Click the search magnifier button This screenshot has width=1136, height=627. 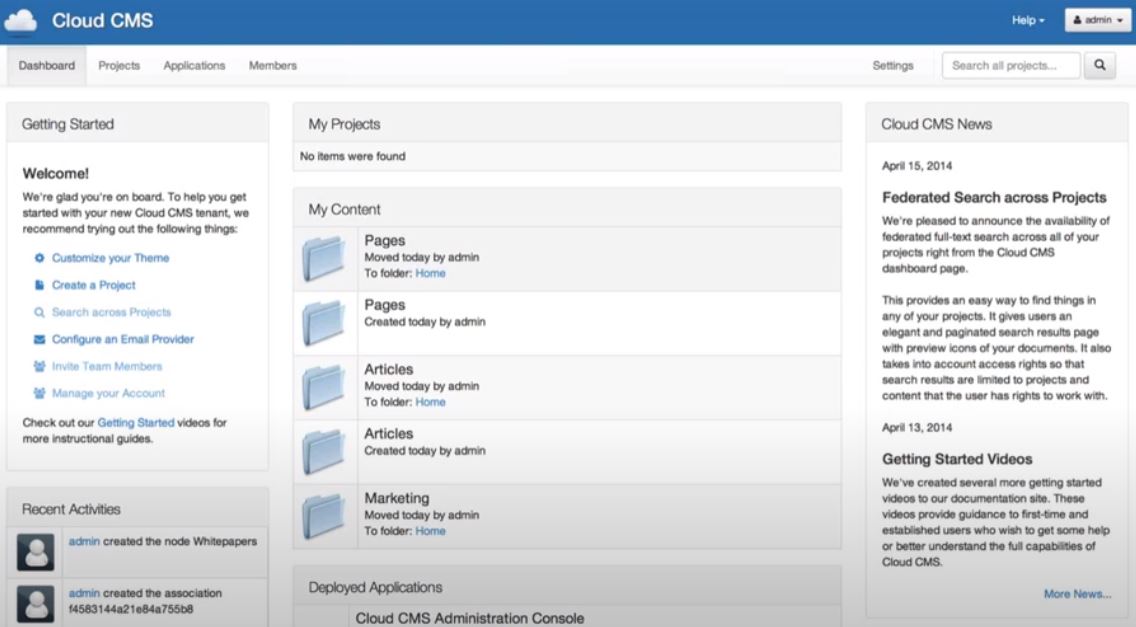[x=1100, y=65]
